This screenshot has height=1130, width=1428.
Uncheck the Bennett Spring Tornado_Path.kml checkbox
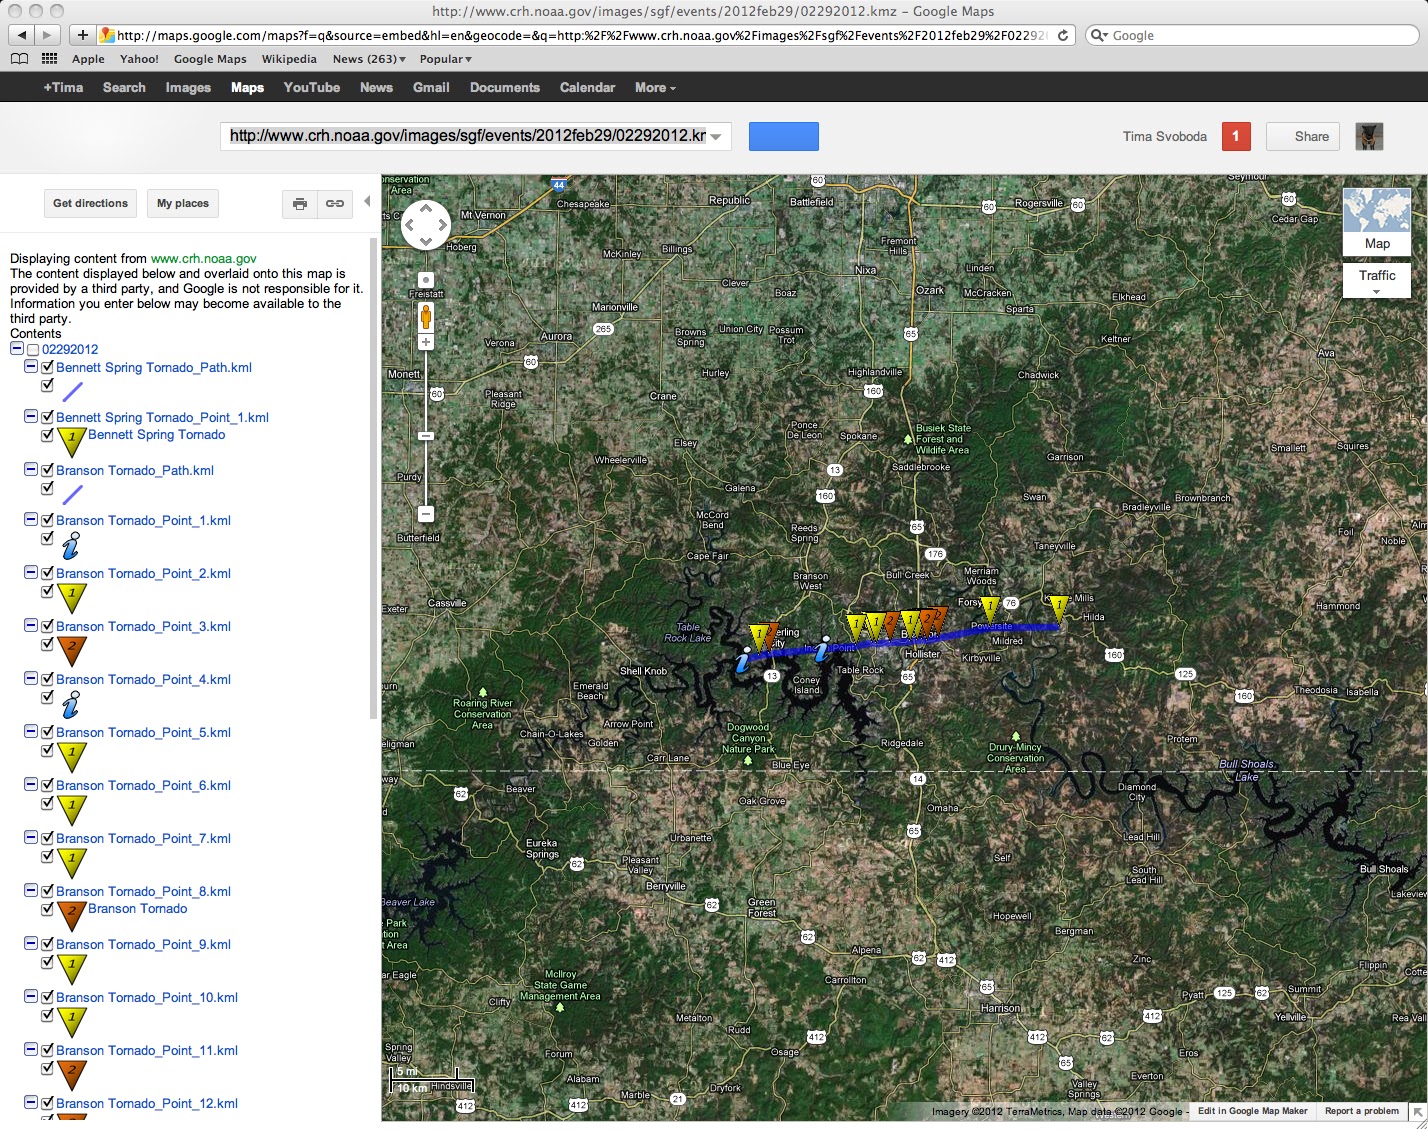[x=47, y=367]
